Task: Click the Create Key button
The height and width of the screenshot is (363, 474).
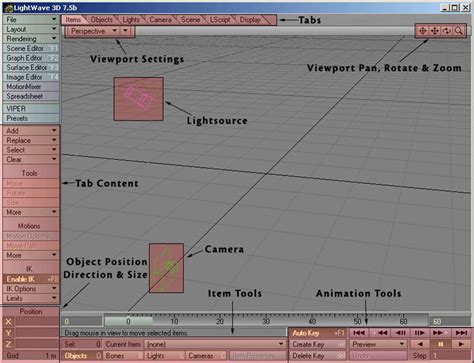Action: tap(318, 344)
